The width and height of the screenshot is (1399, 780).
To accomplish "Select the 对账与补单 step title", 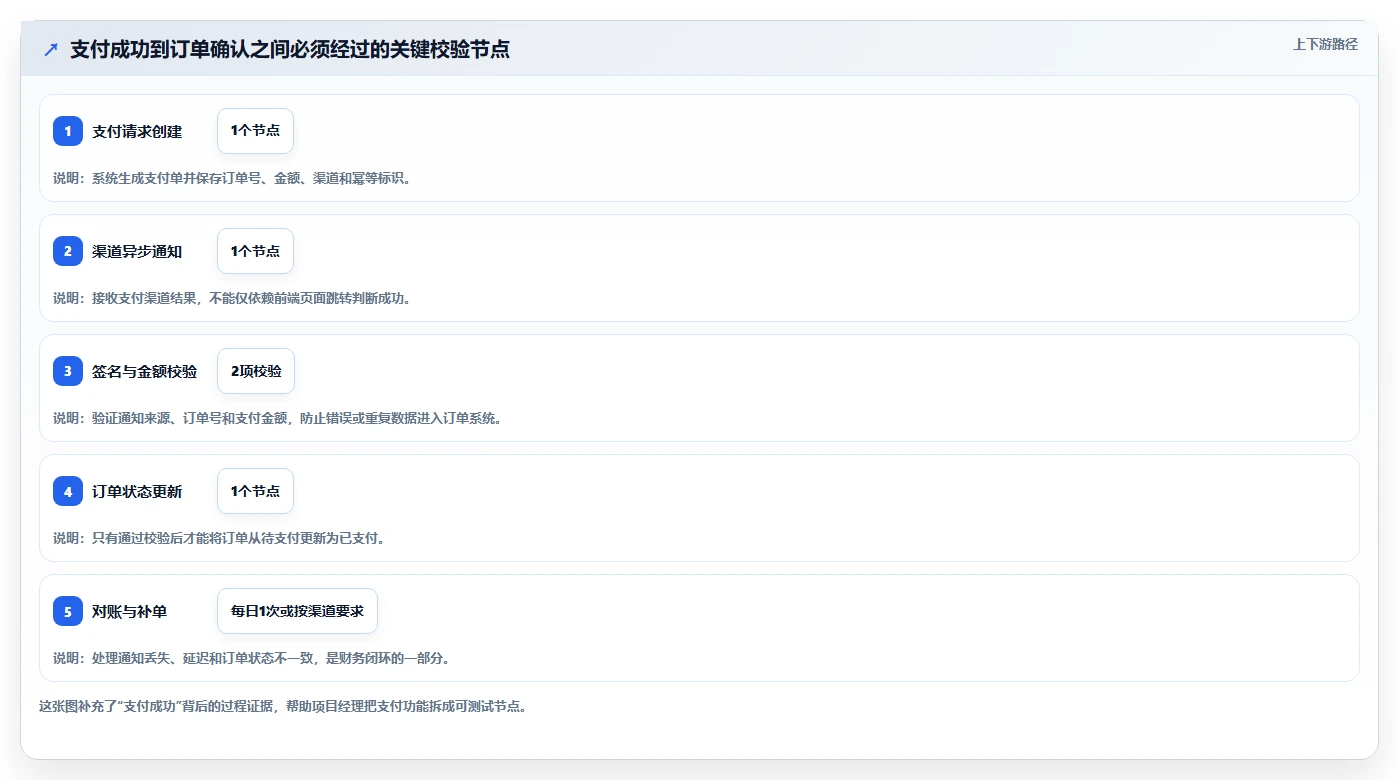I will point(130,611).
